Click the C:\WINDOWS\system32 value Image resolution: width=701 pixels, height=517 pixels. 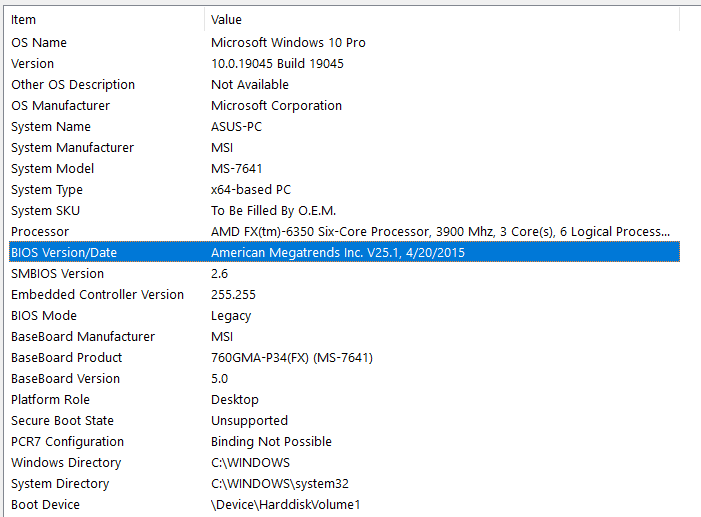280,483
